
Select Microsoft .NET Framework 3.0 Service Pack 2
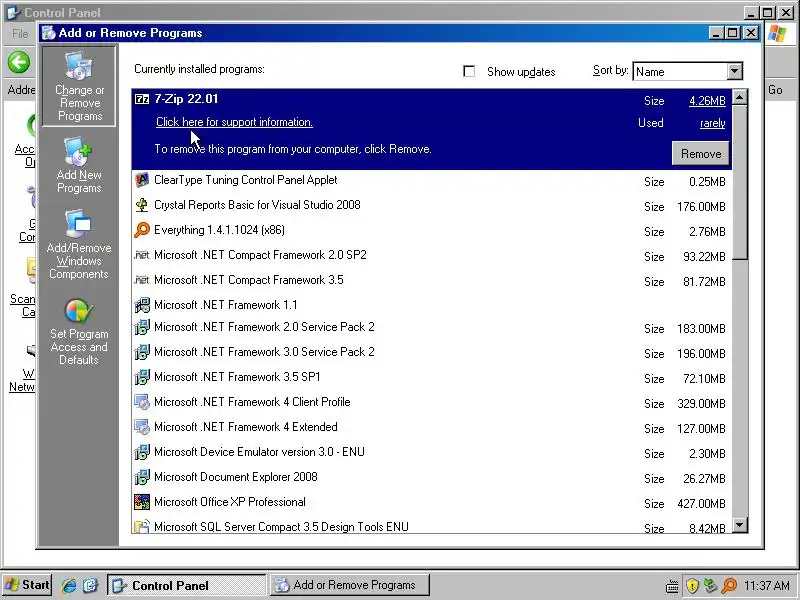coord(432,353)
